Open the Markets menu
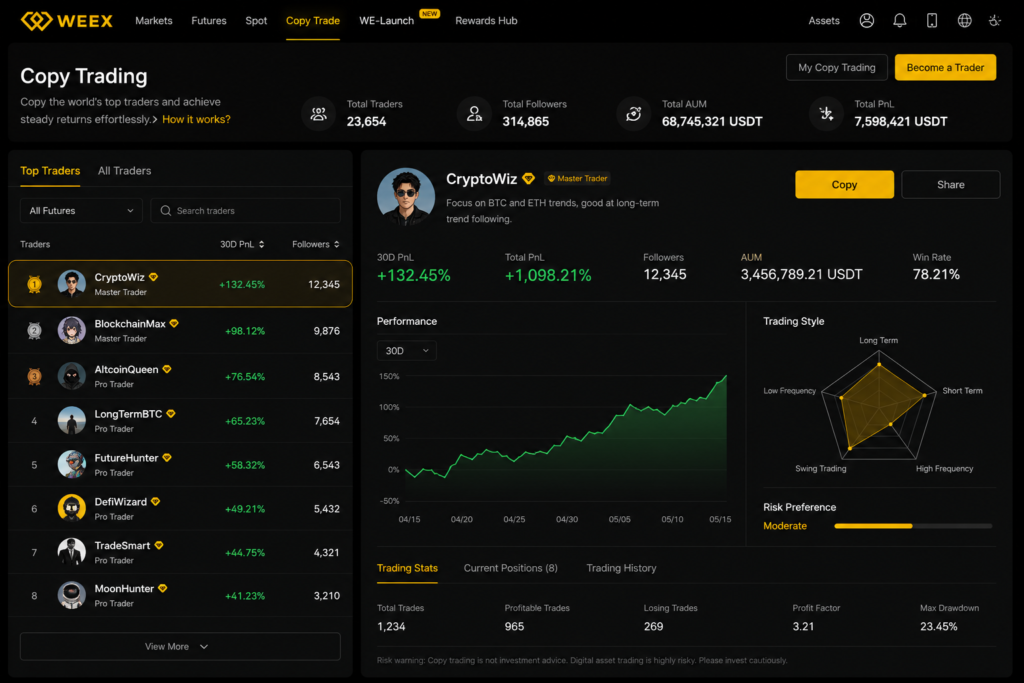 pyautogui.click(x=153, y=21)
